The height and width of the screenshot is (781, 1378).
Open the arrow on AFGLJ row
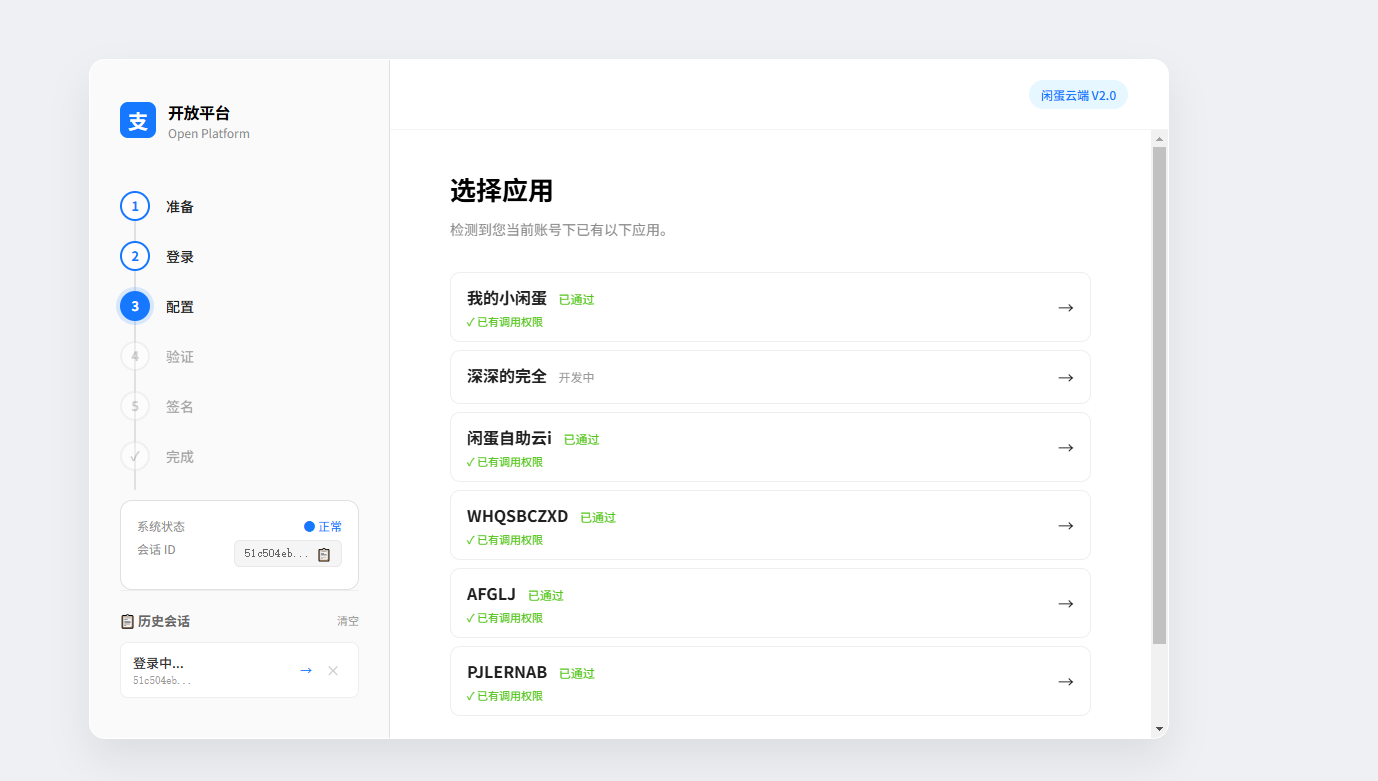pyautogui.click(x=1066, y=603)
